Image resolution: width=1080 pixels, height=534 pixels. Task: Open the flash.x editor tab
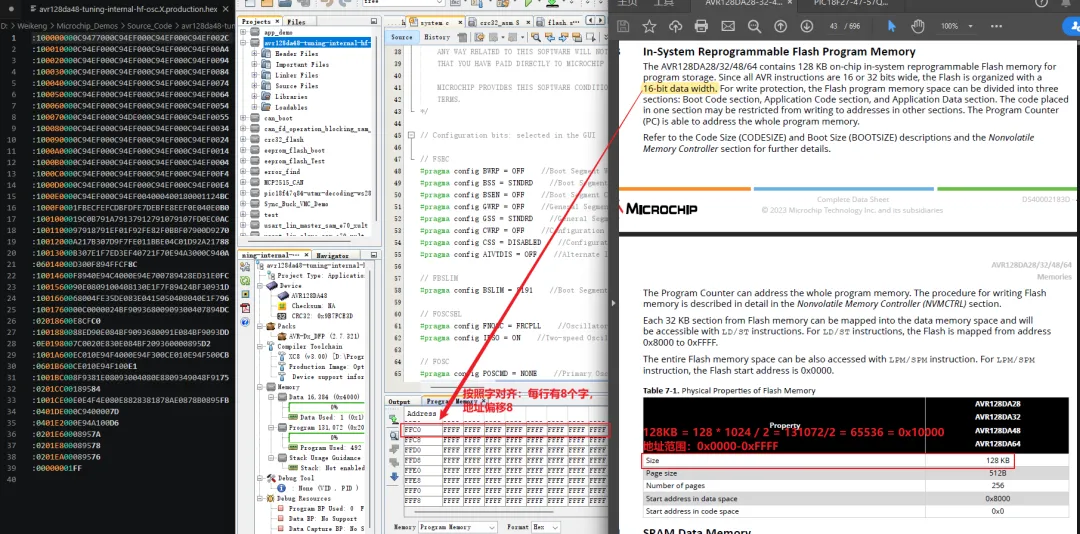[x=559, y=22]
